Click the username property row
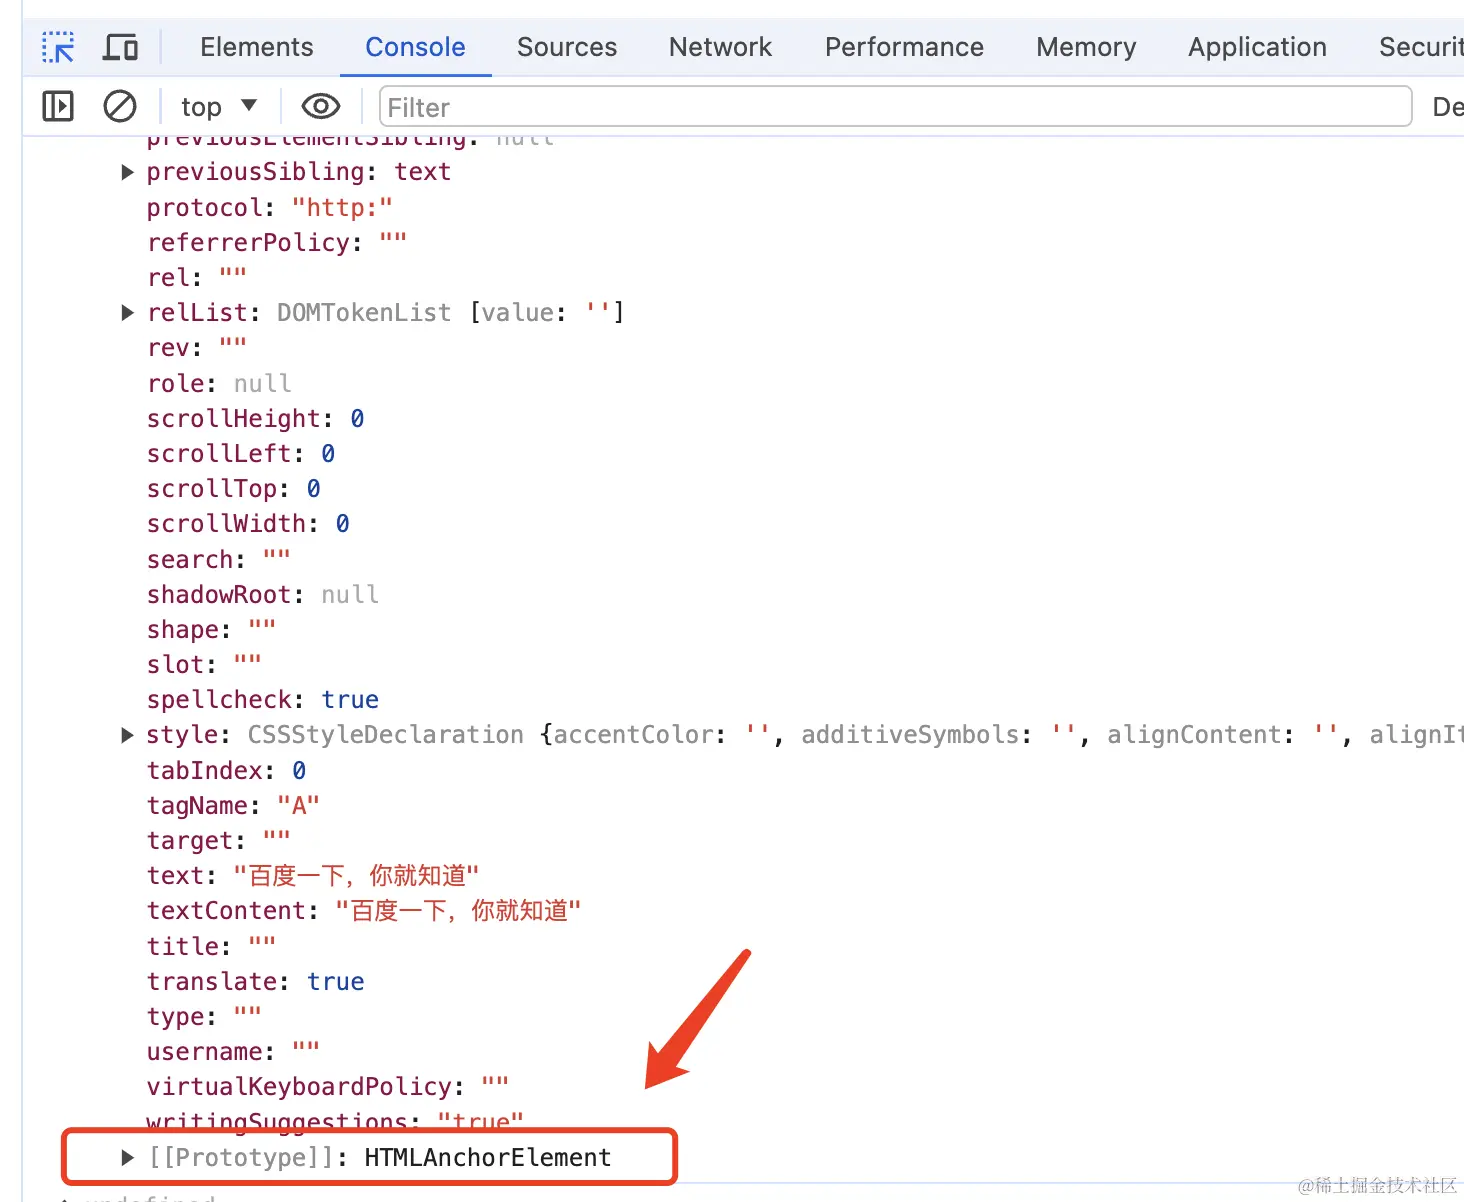 (x=233, y=1051)
